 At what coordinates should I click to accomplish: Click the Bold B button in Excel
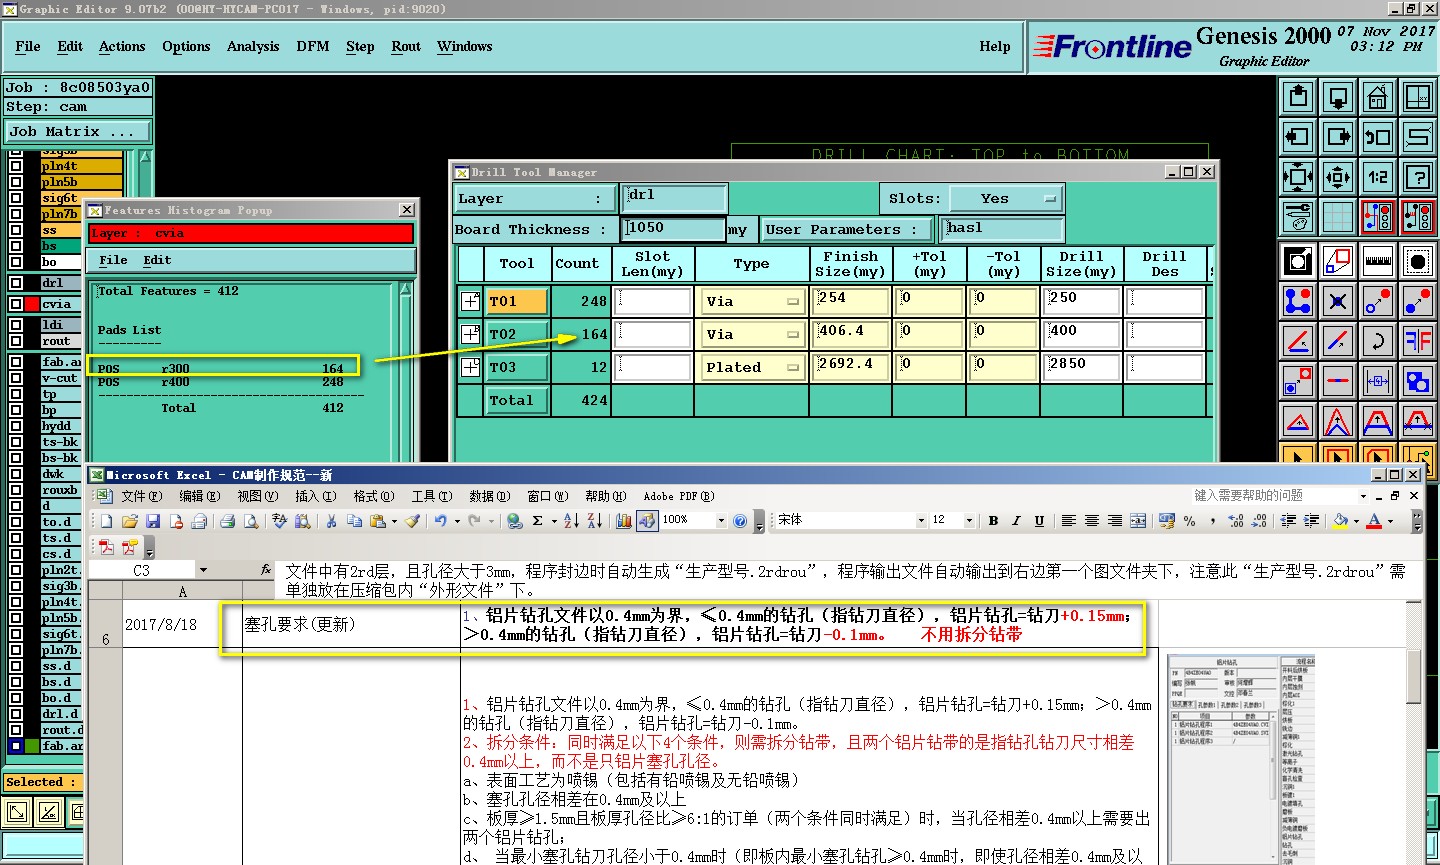(993, 521)
